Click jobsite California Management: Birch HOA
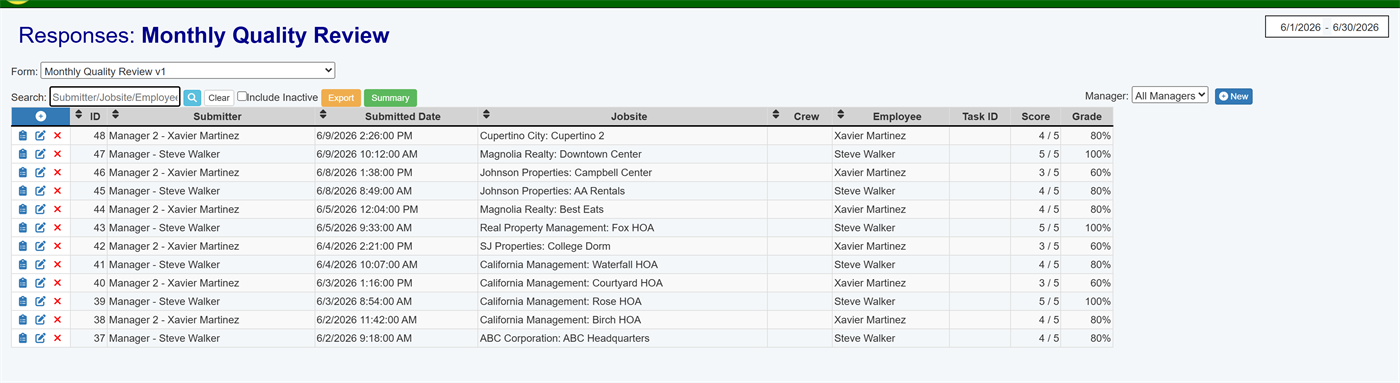Image resolution: width=1400 pixels, height=383 pixels. (x=560, y=320)
